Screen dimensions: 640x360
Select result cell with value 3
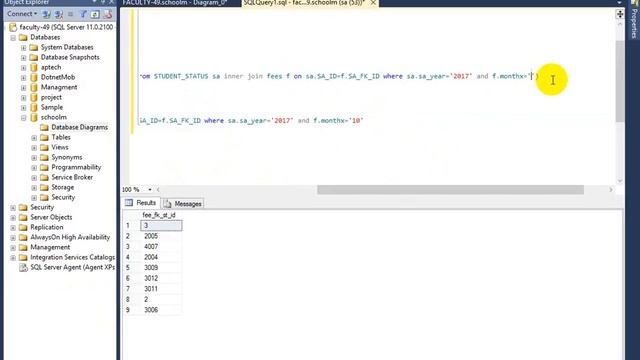[161, 226]
